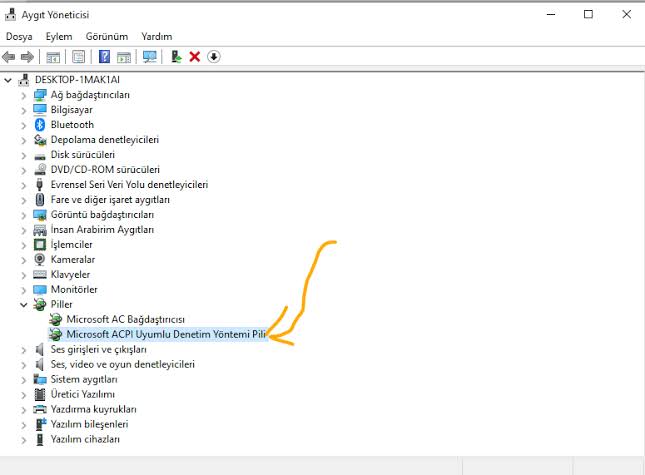This screenshot has width=645, height=475.
Task: Click the Üretici Yazılımı chip icon
Action: pos(39,394)
